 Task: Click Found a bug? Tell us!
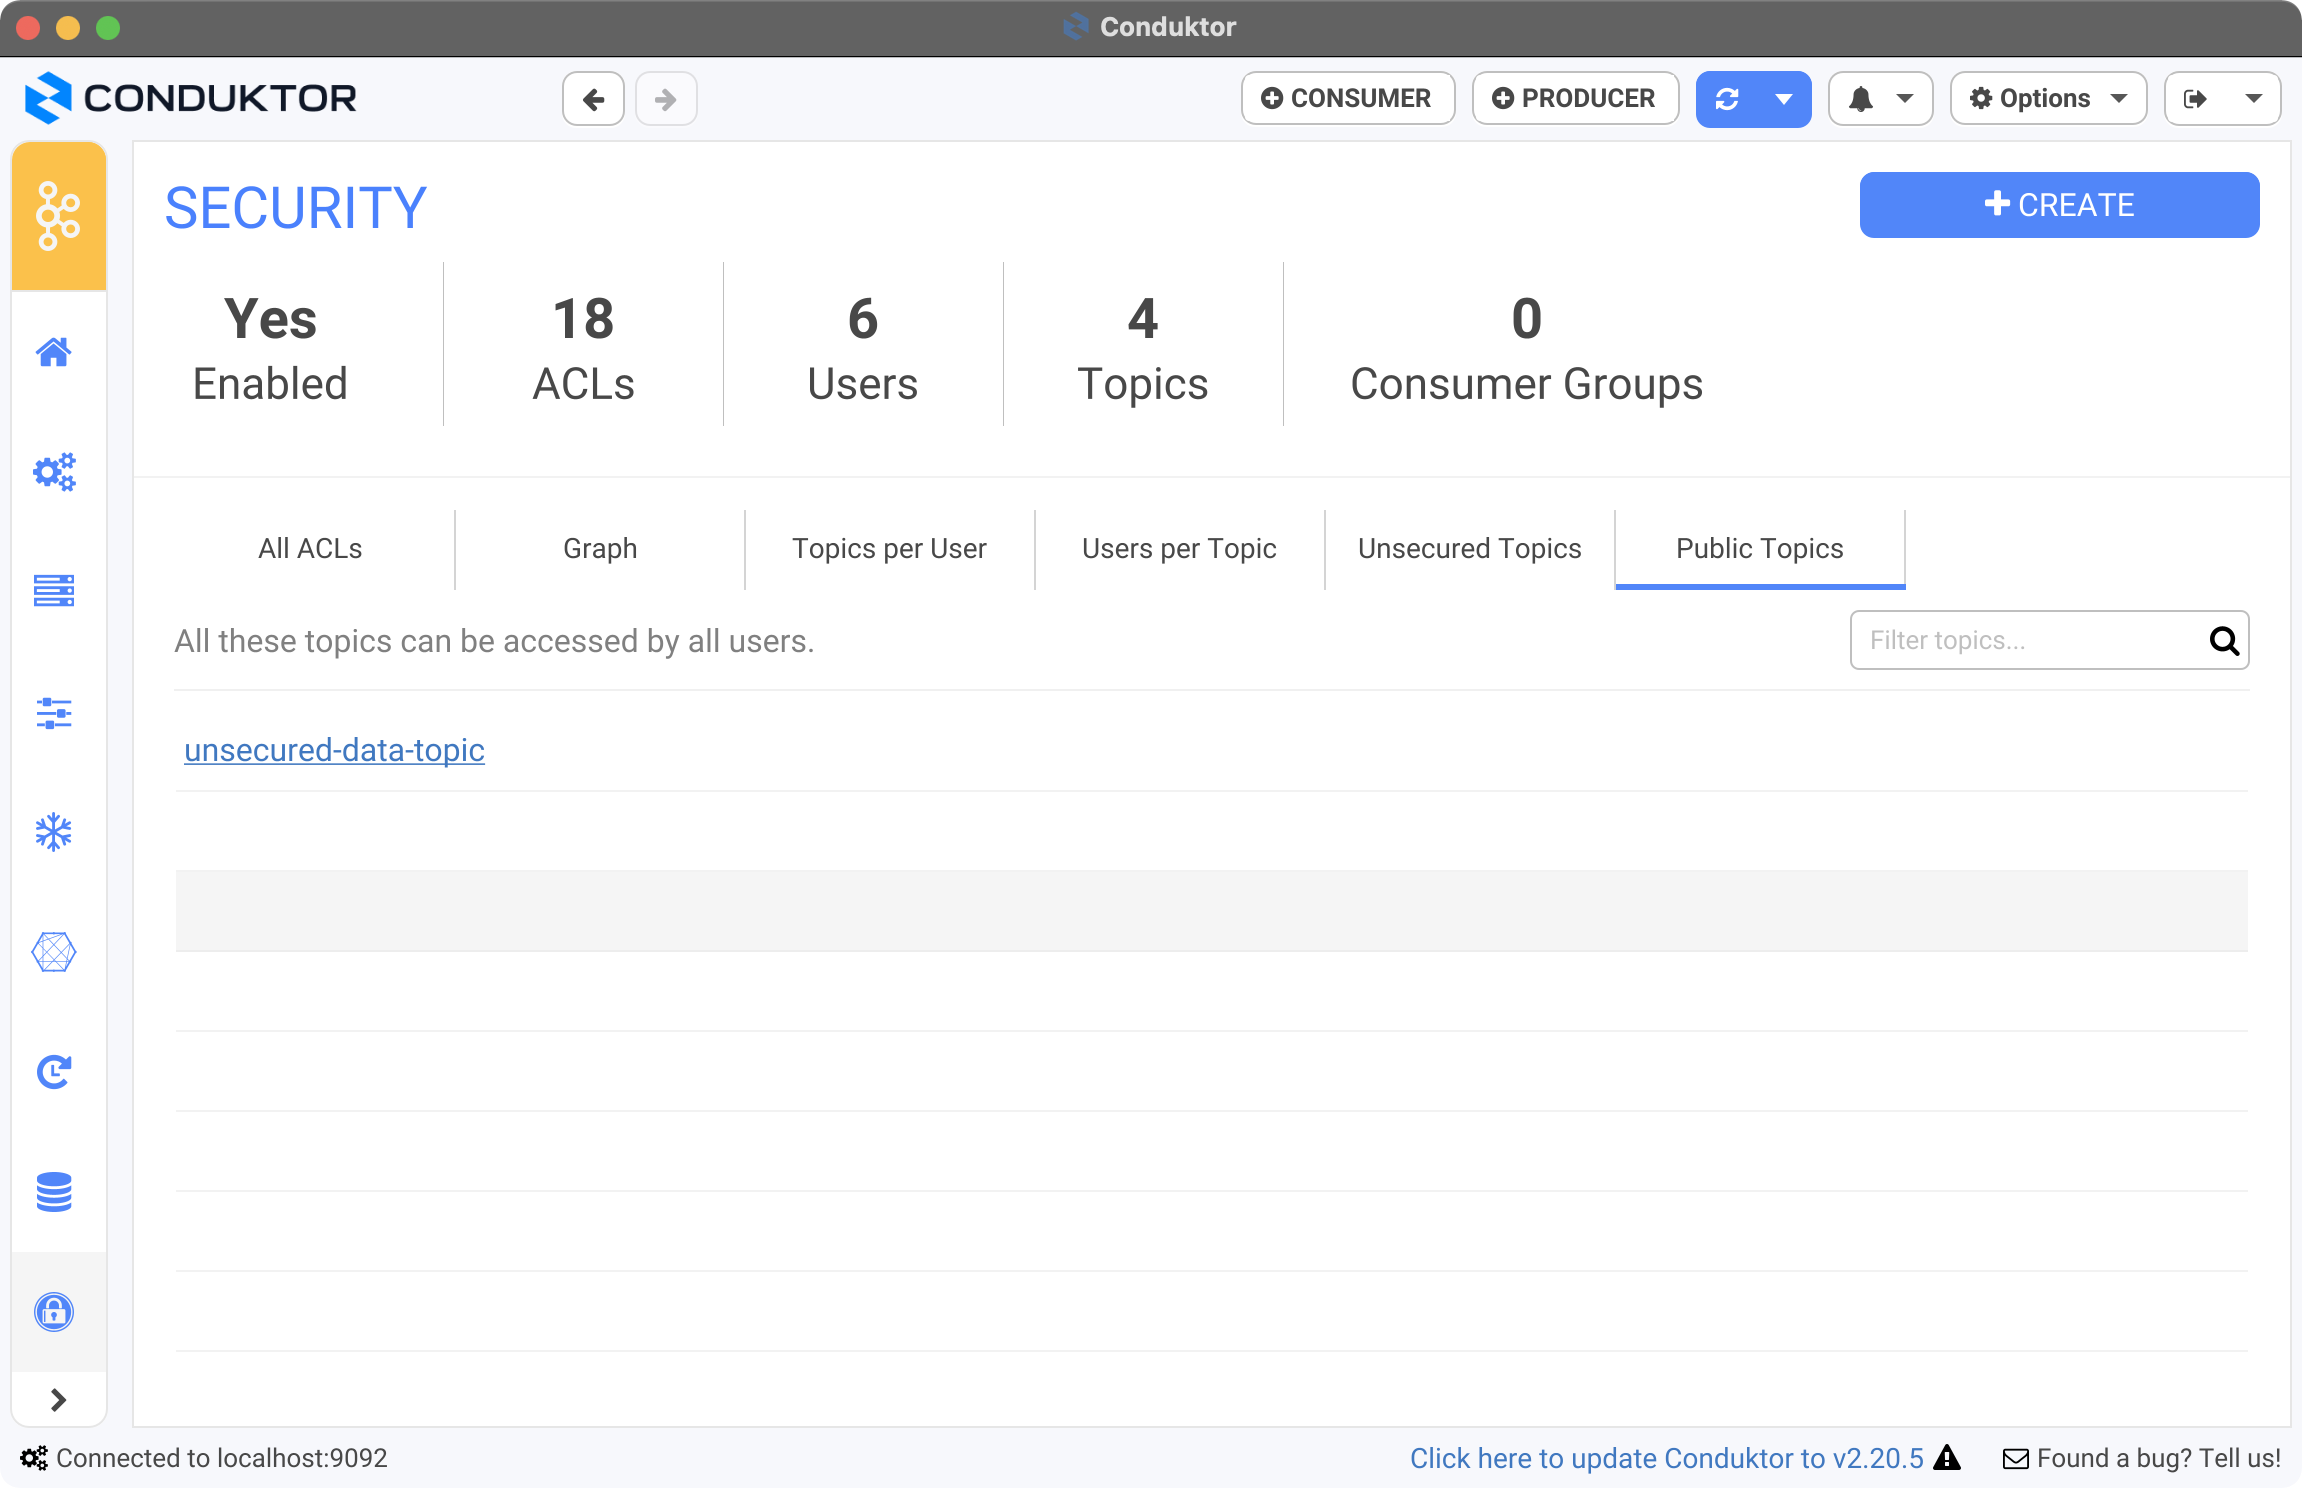pos(2142,1458)
